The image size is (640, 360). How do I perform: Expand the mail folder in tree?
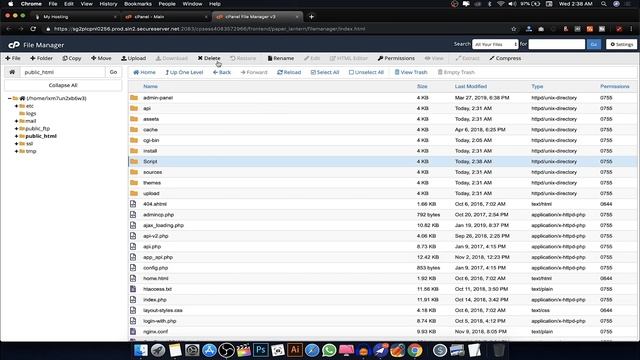point(16,121)
